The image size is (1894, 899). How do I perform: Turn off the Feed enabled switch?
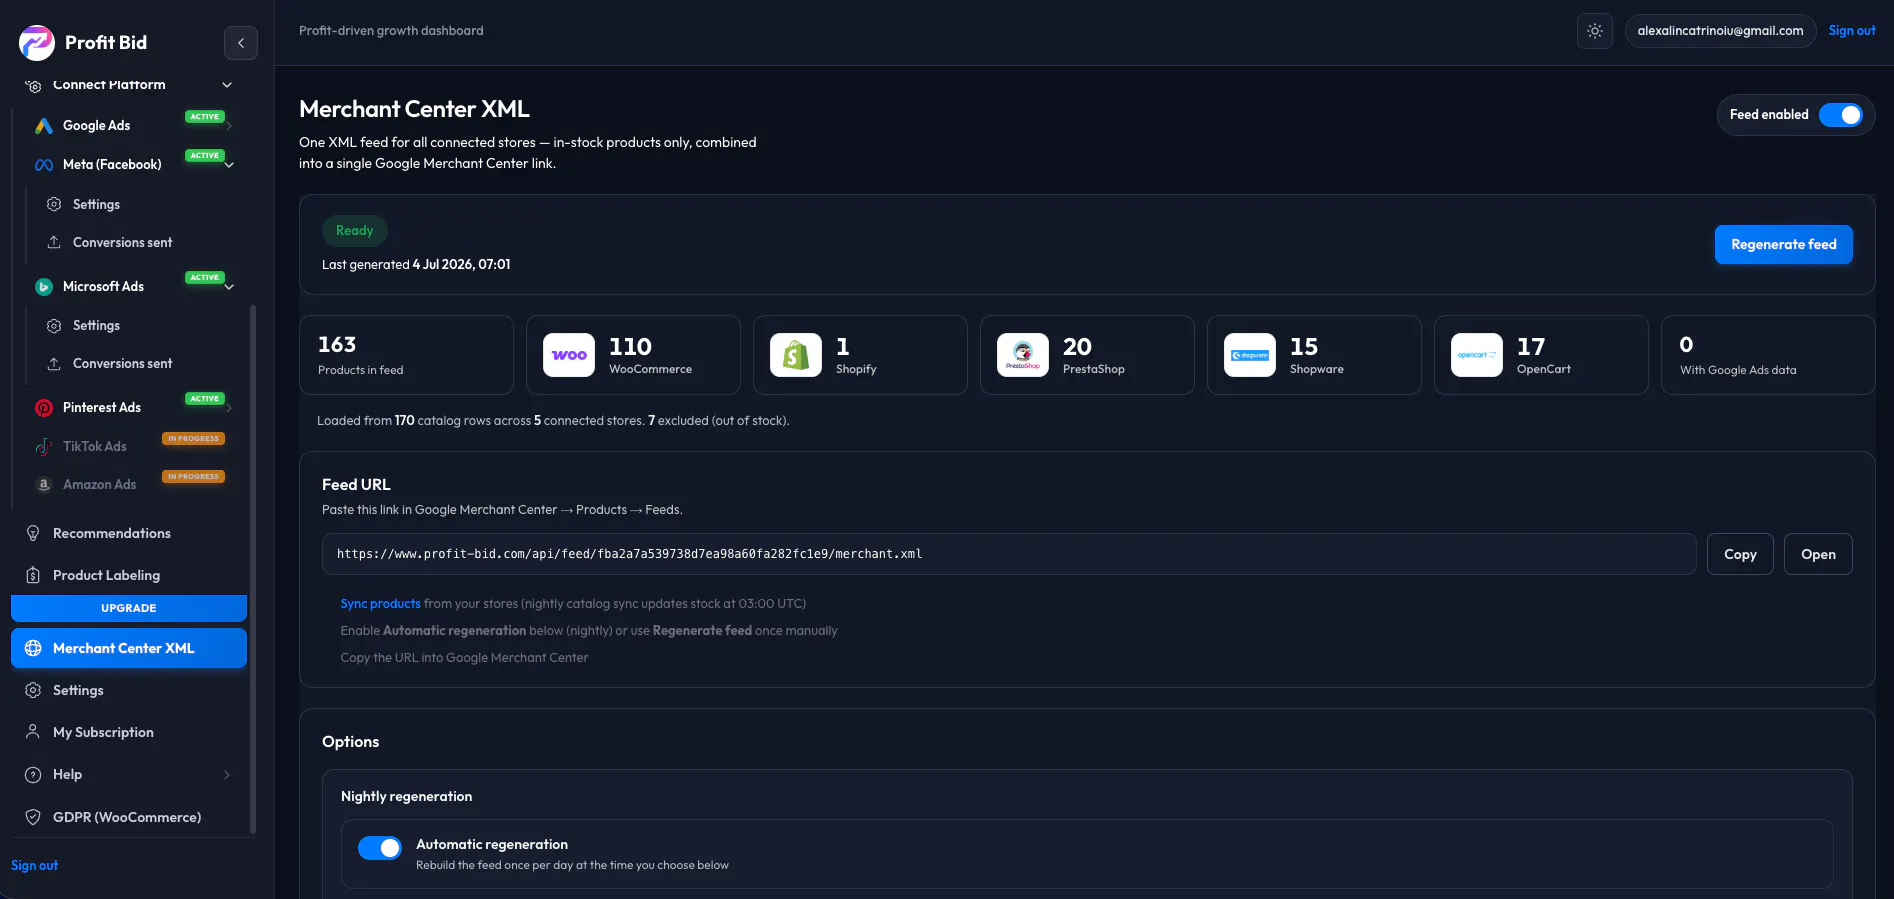click(1840, 115)
